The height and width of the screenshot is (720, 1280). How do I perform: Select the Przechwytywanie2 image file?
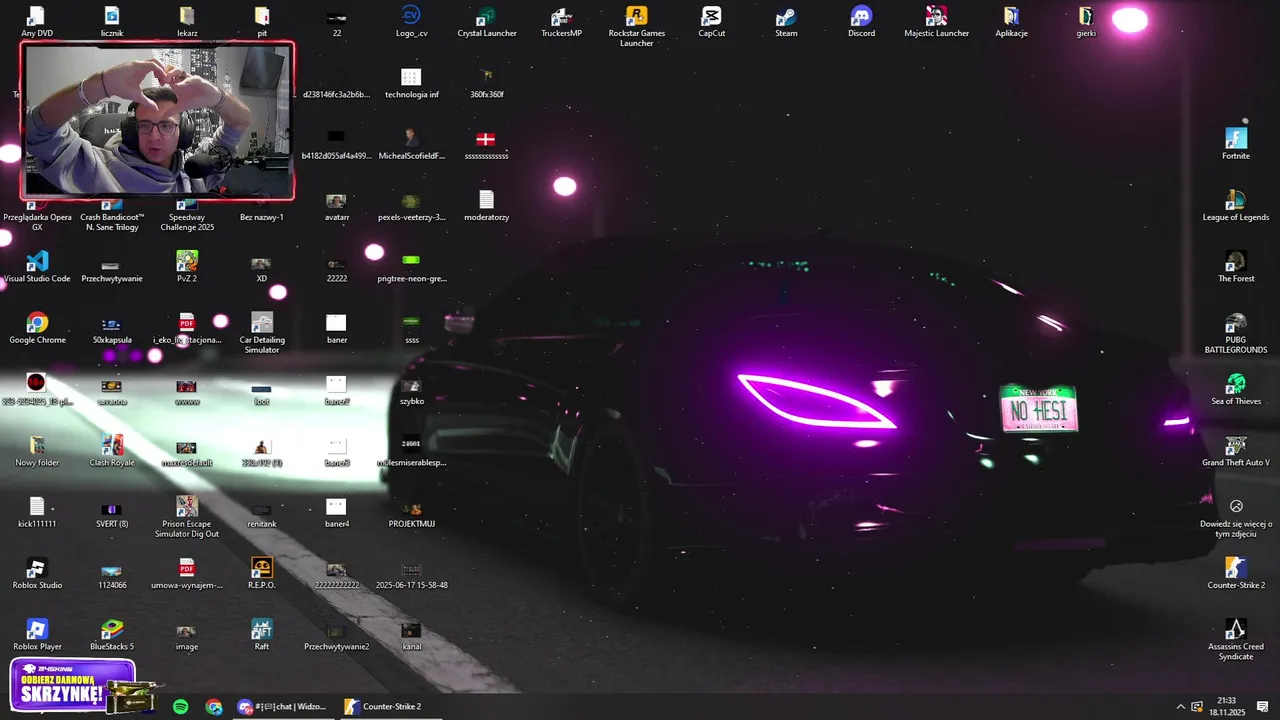[x=337, y=635]
